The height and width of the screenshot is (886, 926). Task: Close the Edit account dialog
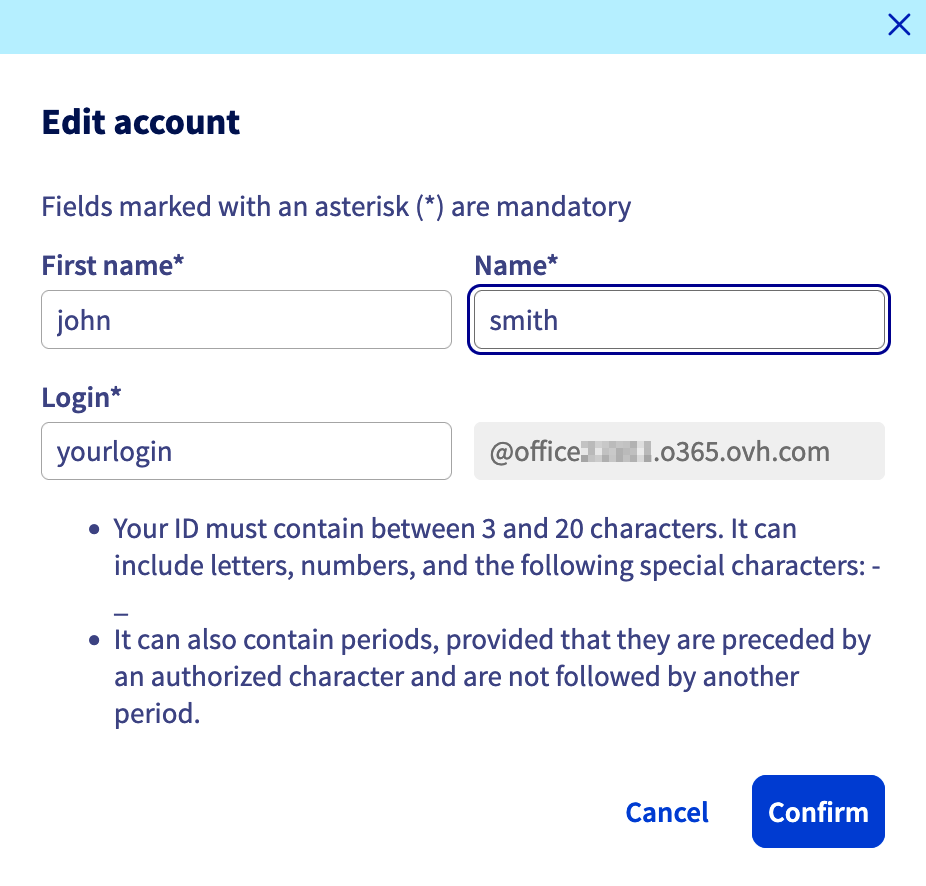[899, 26]
